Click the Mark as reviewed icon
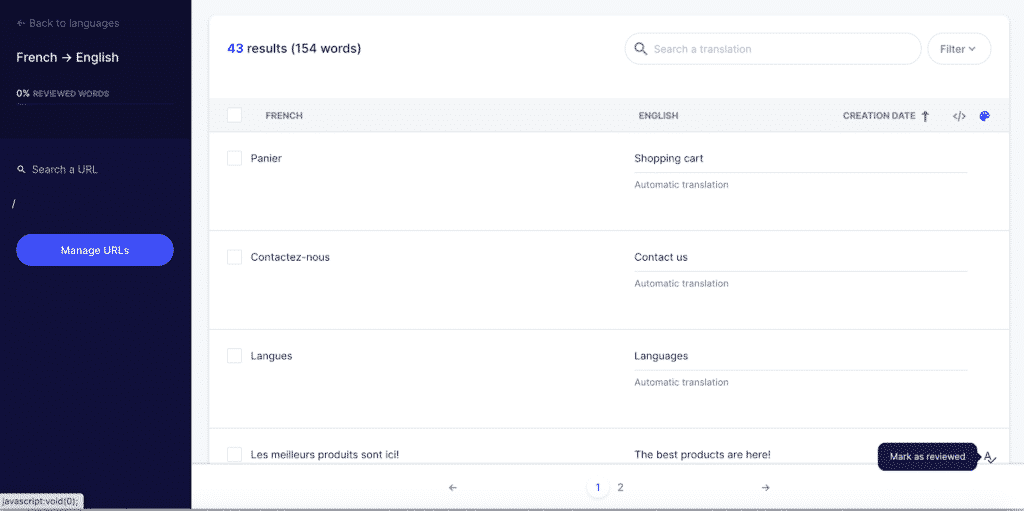Viewport: 1024px width, 511px height. (x=989, y=457)
